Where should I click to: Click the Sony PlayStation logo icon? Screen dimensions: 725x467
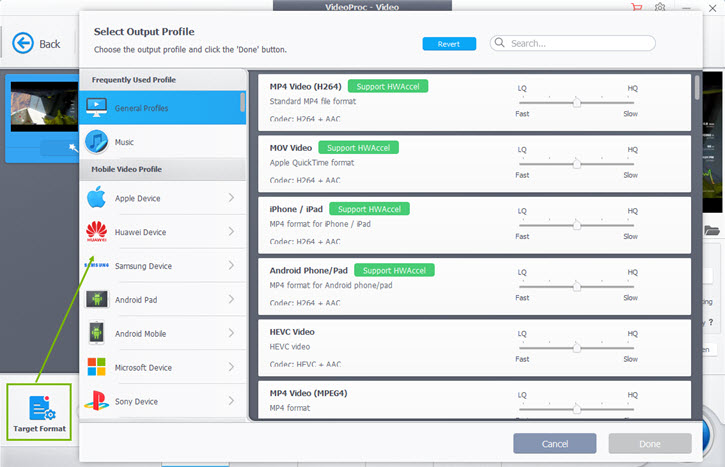tap(97, 400)
